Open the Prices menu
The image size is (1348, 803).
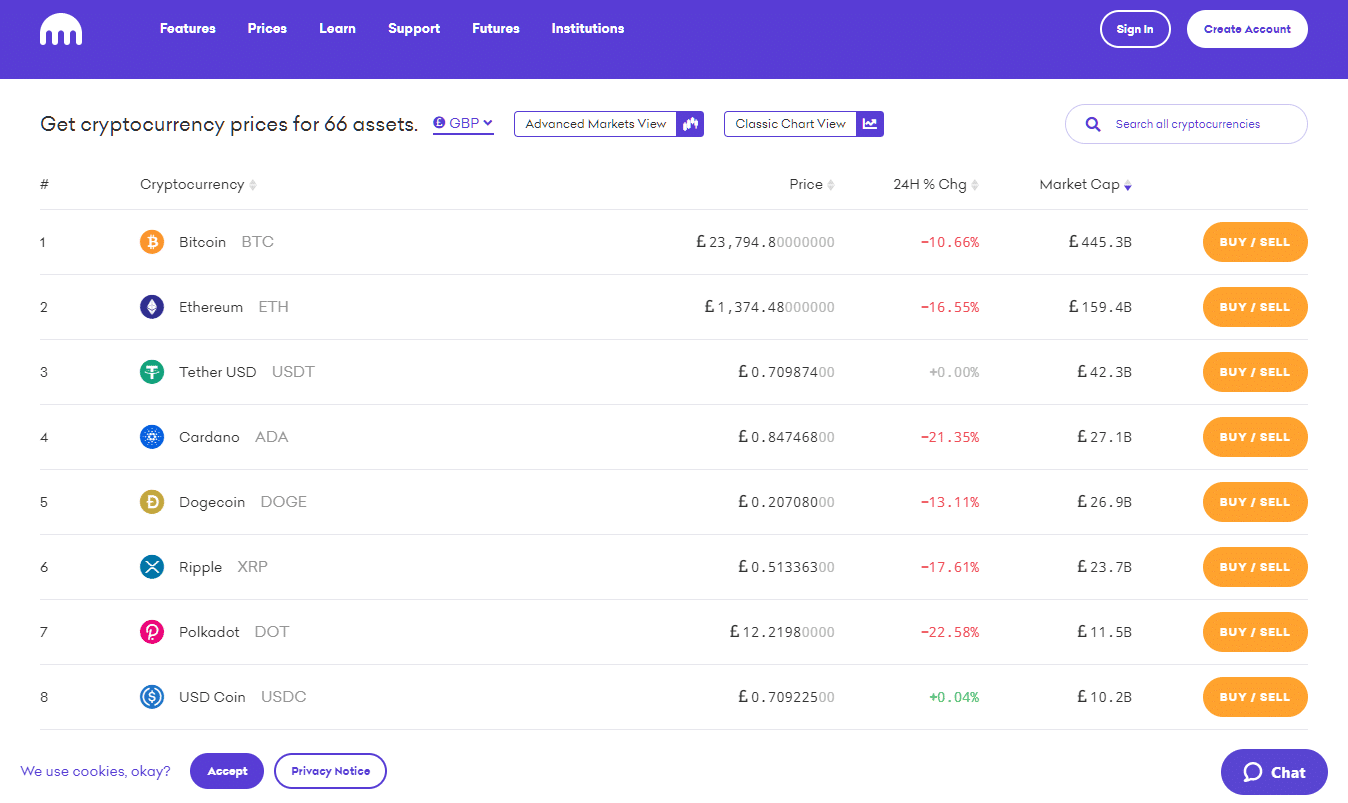(x=267, y=29)
